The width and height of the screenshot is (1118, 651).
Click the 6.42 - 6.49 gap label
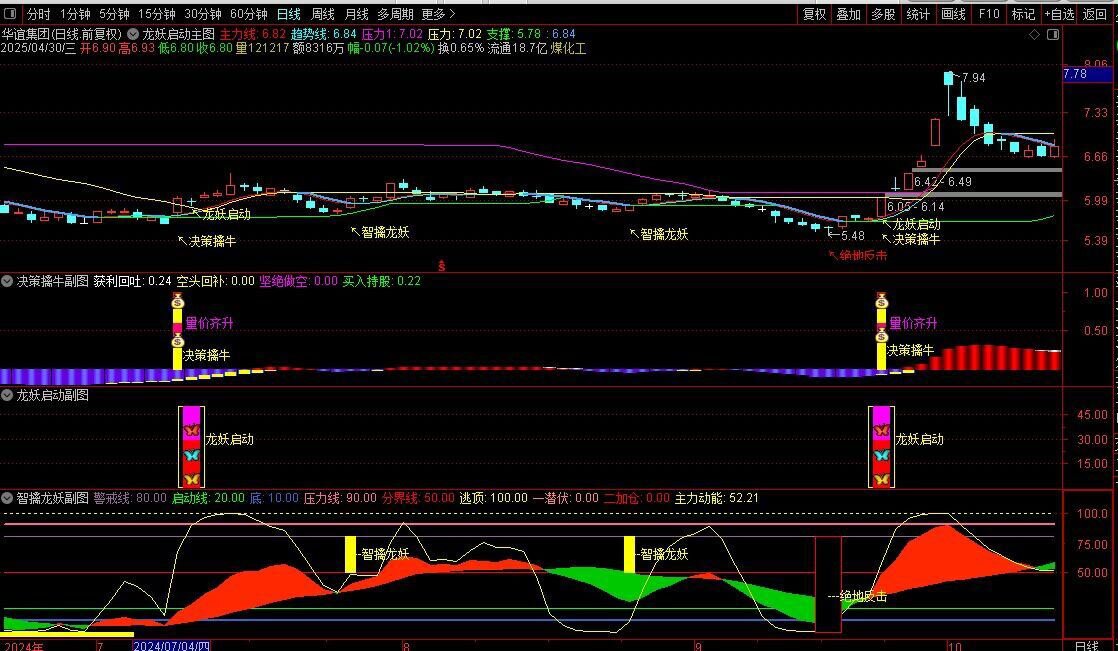tap(943, 182)
